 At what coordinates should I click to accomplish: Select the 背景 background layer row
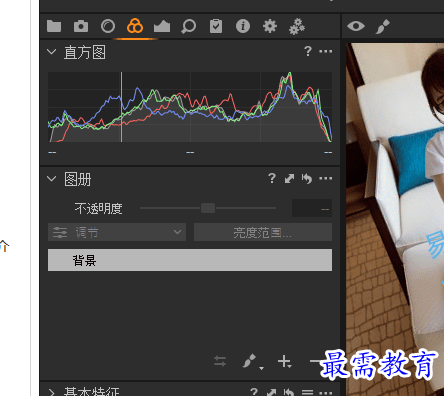(190, 260)
